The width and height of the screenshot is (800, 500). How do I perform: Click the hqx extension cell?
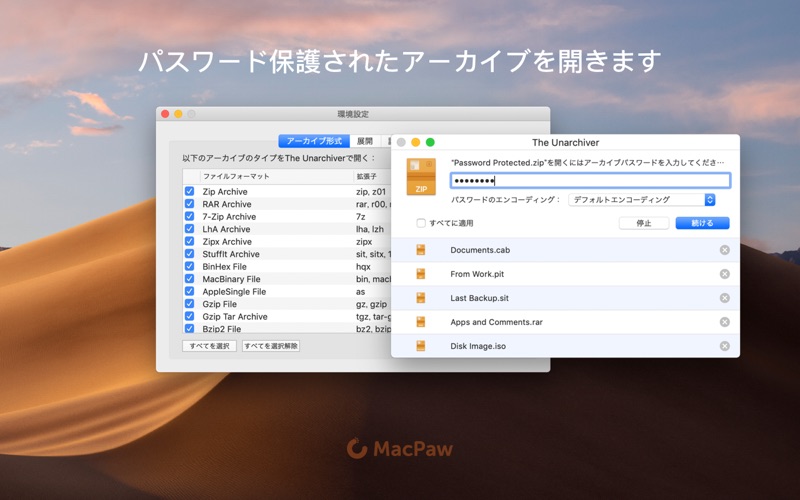(363, 267)
